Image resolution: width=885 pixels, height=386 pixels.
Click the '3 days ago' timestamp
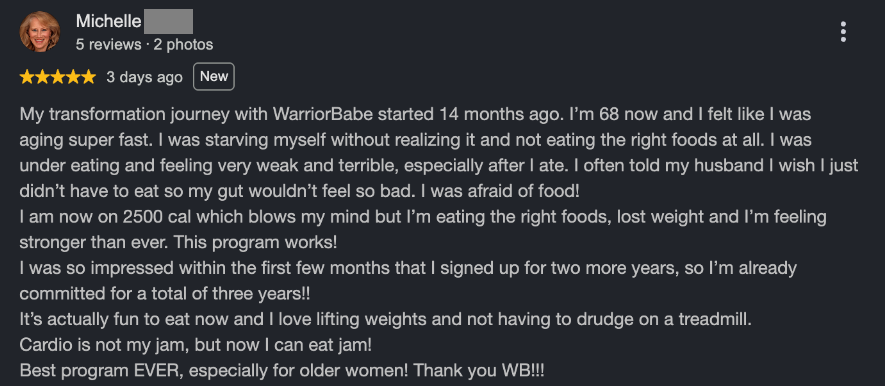pyautogui.click(x=144, y=77)
